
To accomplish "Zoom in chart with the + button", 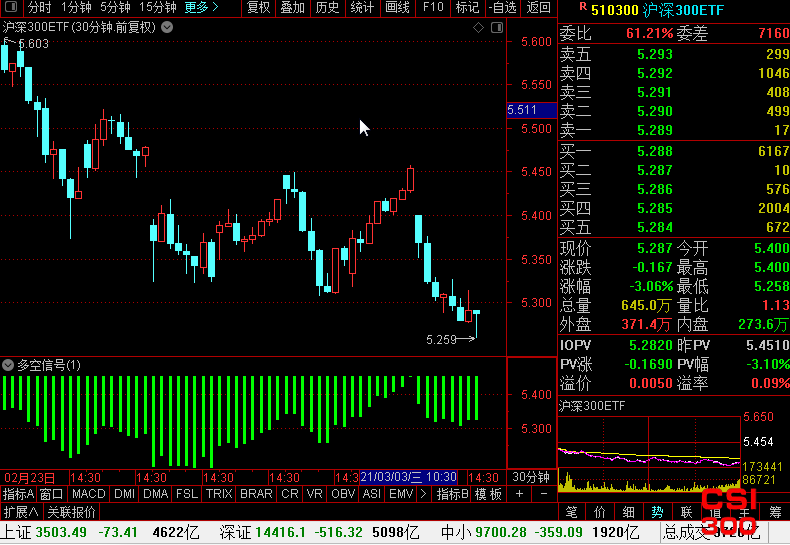I will [519, 494].
